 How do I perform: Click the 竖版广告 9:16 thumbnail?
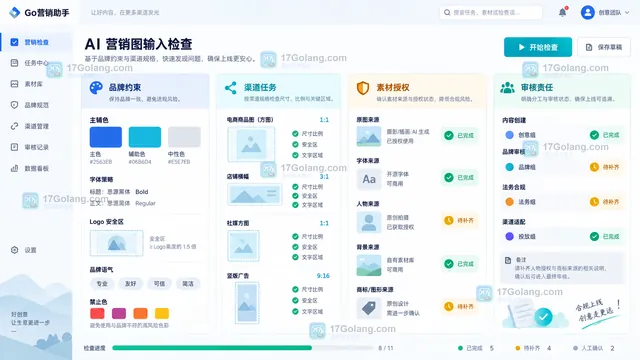pyautogui.click(x=247, y=303)
